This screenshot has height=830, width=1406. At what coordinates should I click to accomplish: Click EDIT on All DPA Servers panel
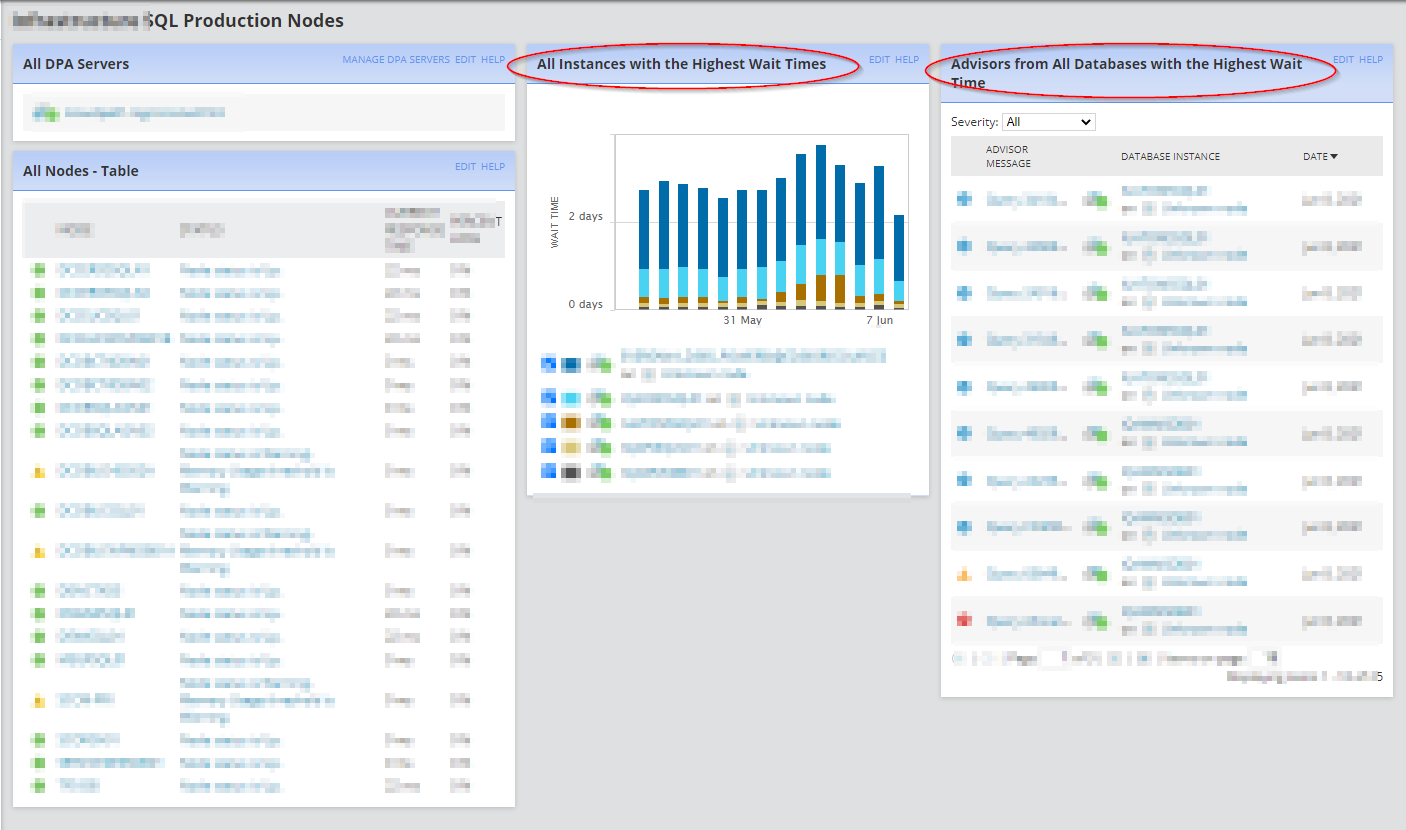point(465,60)
